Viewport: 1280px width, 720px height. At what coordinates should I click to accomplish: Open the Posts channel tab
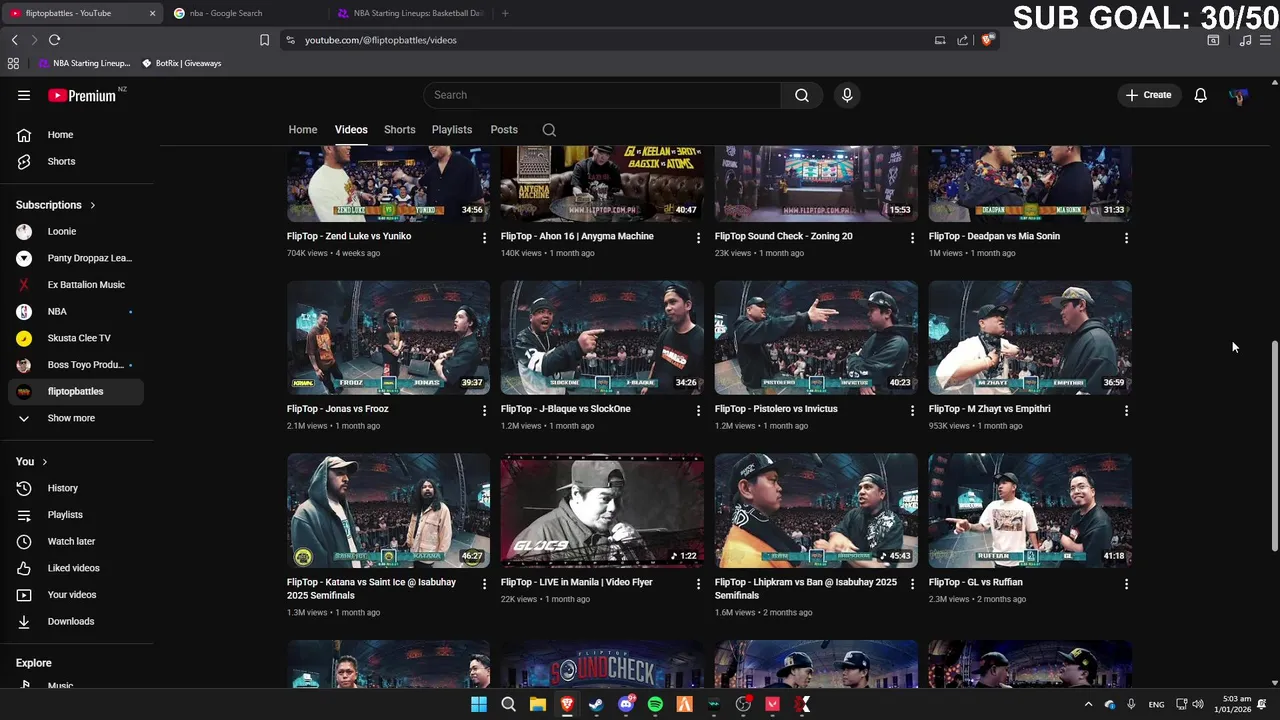point(504,130)
